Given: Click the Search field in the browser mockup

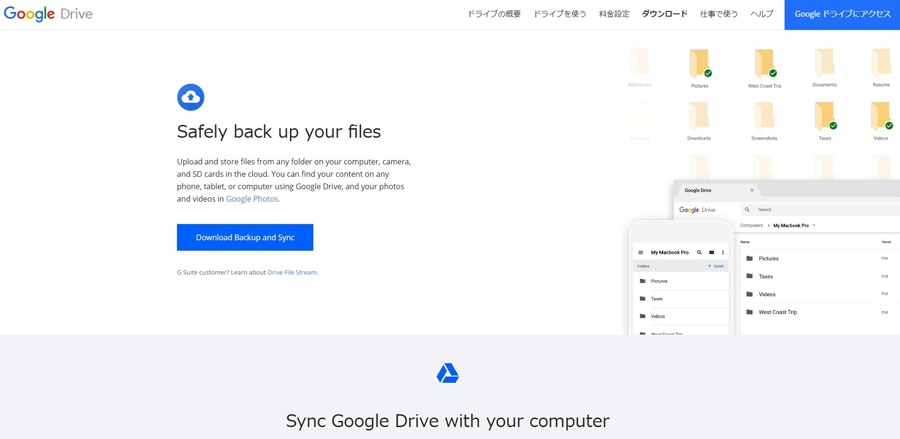Looking at the screenshot, I should [821, 210].
